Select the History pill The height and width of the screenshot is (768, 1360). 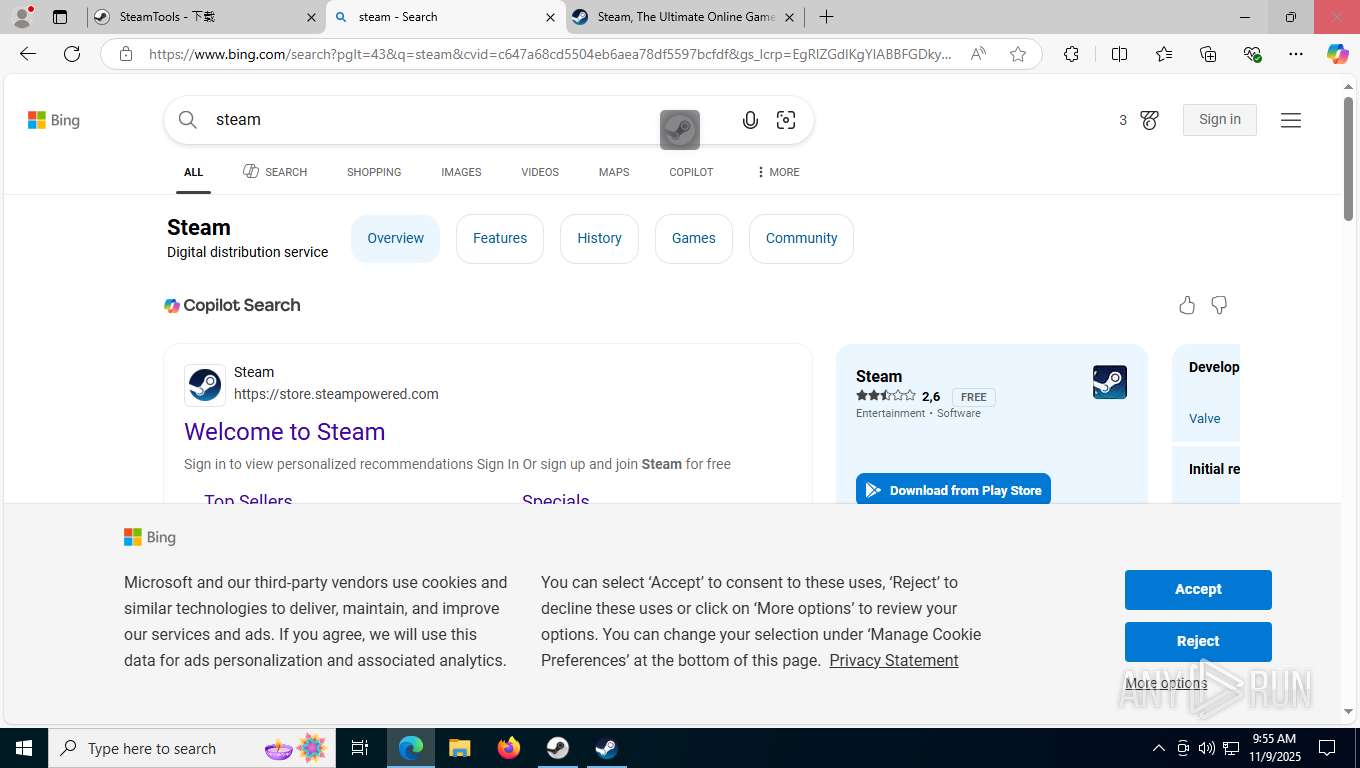[x=599, y=238]
